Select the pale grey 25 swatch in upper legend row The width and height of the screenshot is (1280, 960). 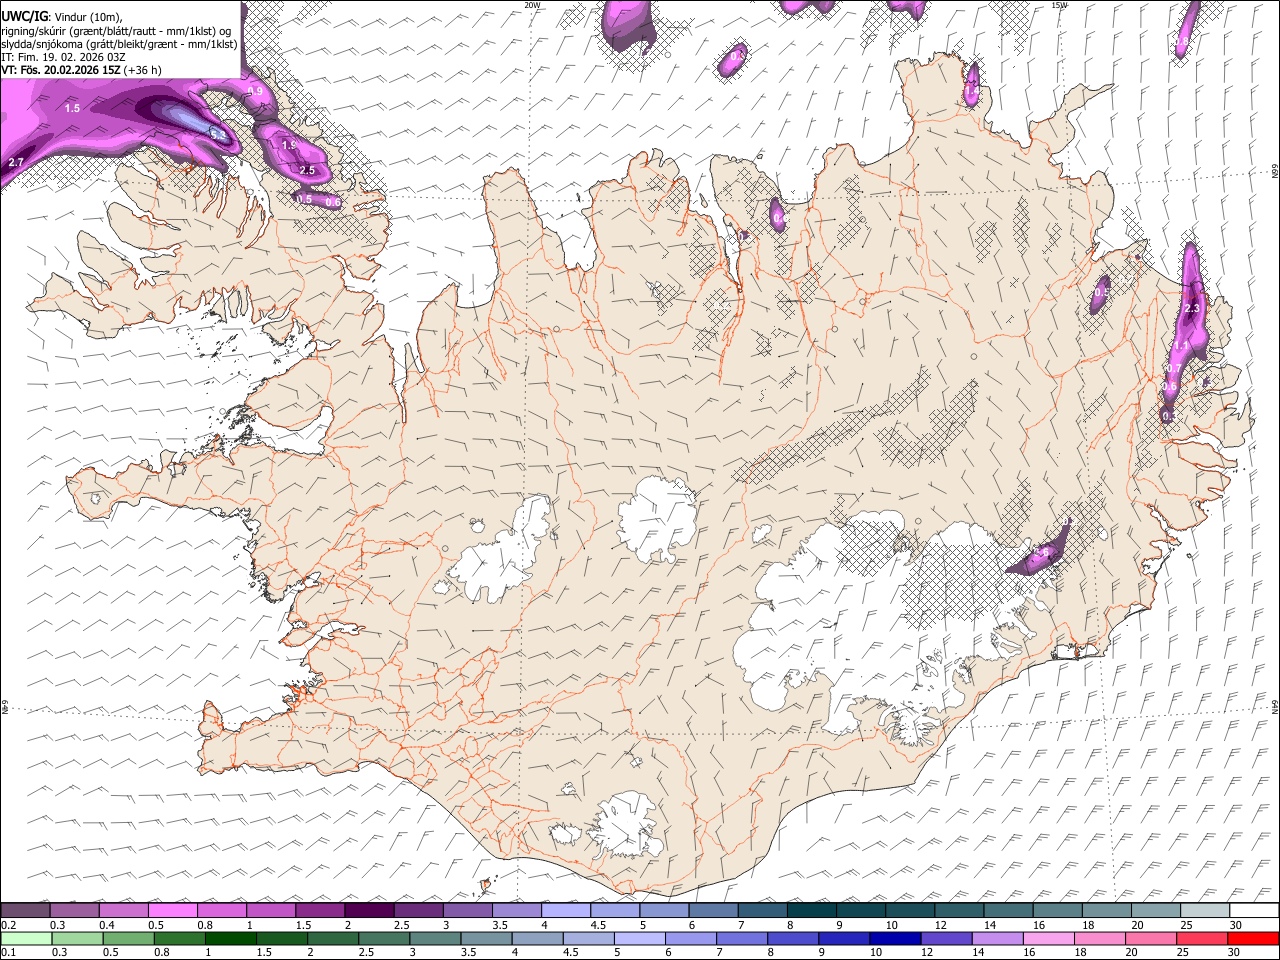1205,911
